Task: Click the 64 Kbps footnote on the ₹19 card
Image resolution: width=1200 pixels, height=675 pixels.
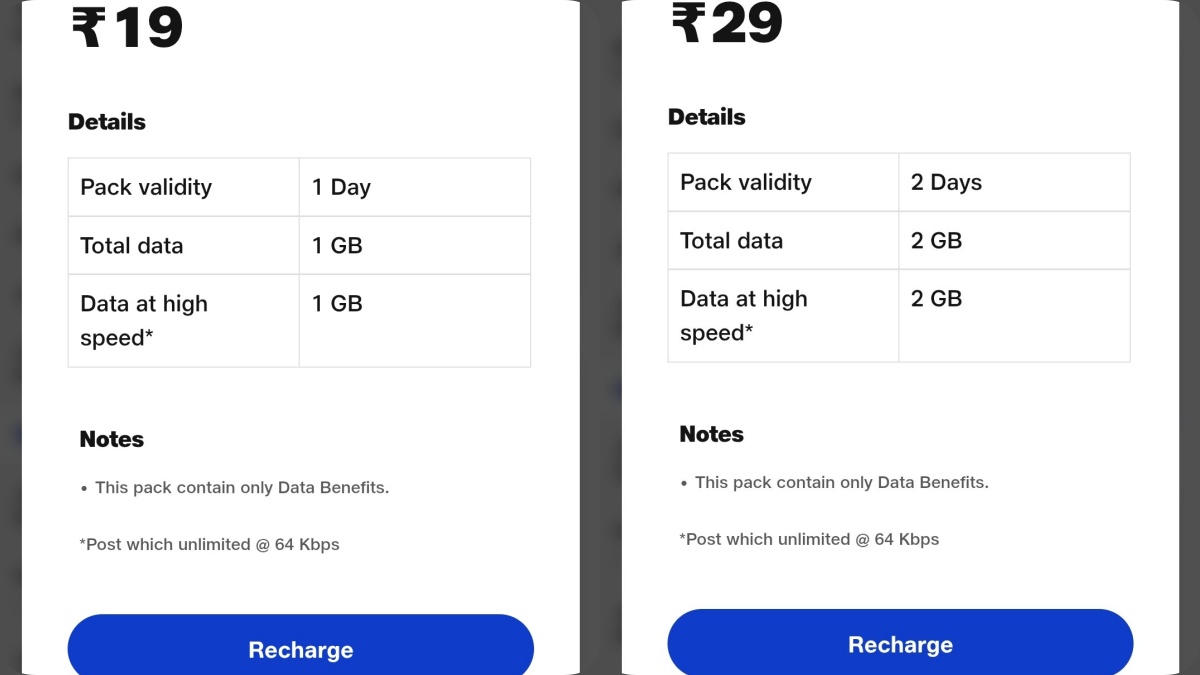Action: [x=210, y=544]
